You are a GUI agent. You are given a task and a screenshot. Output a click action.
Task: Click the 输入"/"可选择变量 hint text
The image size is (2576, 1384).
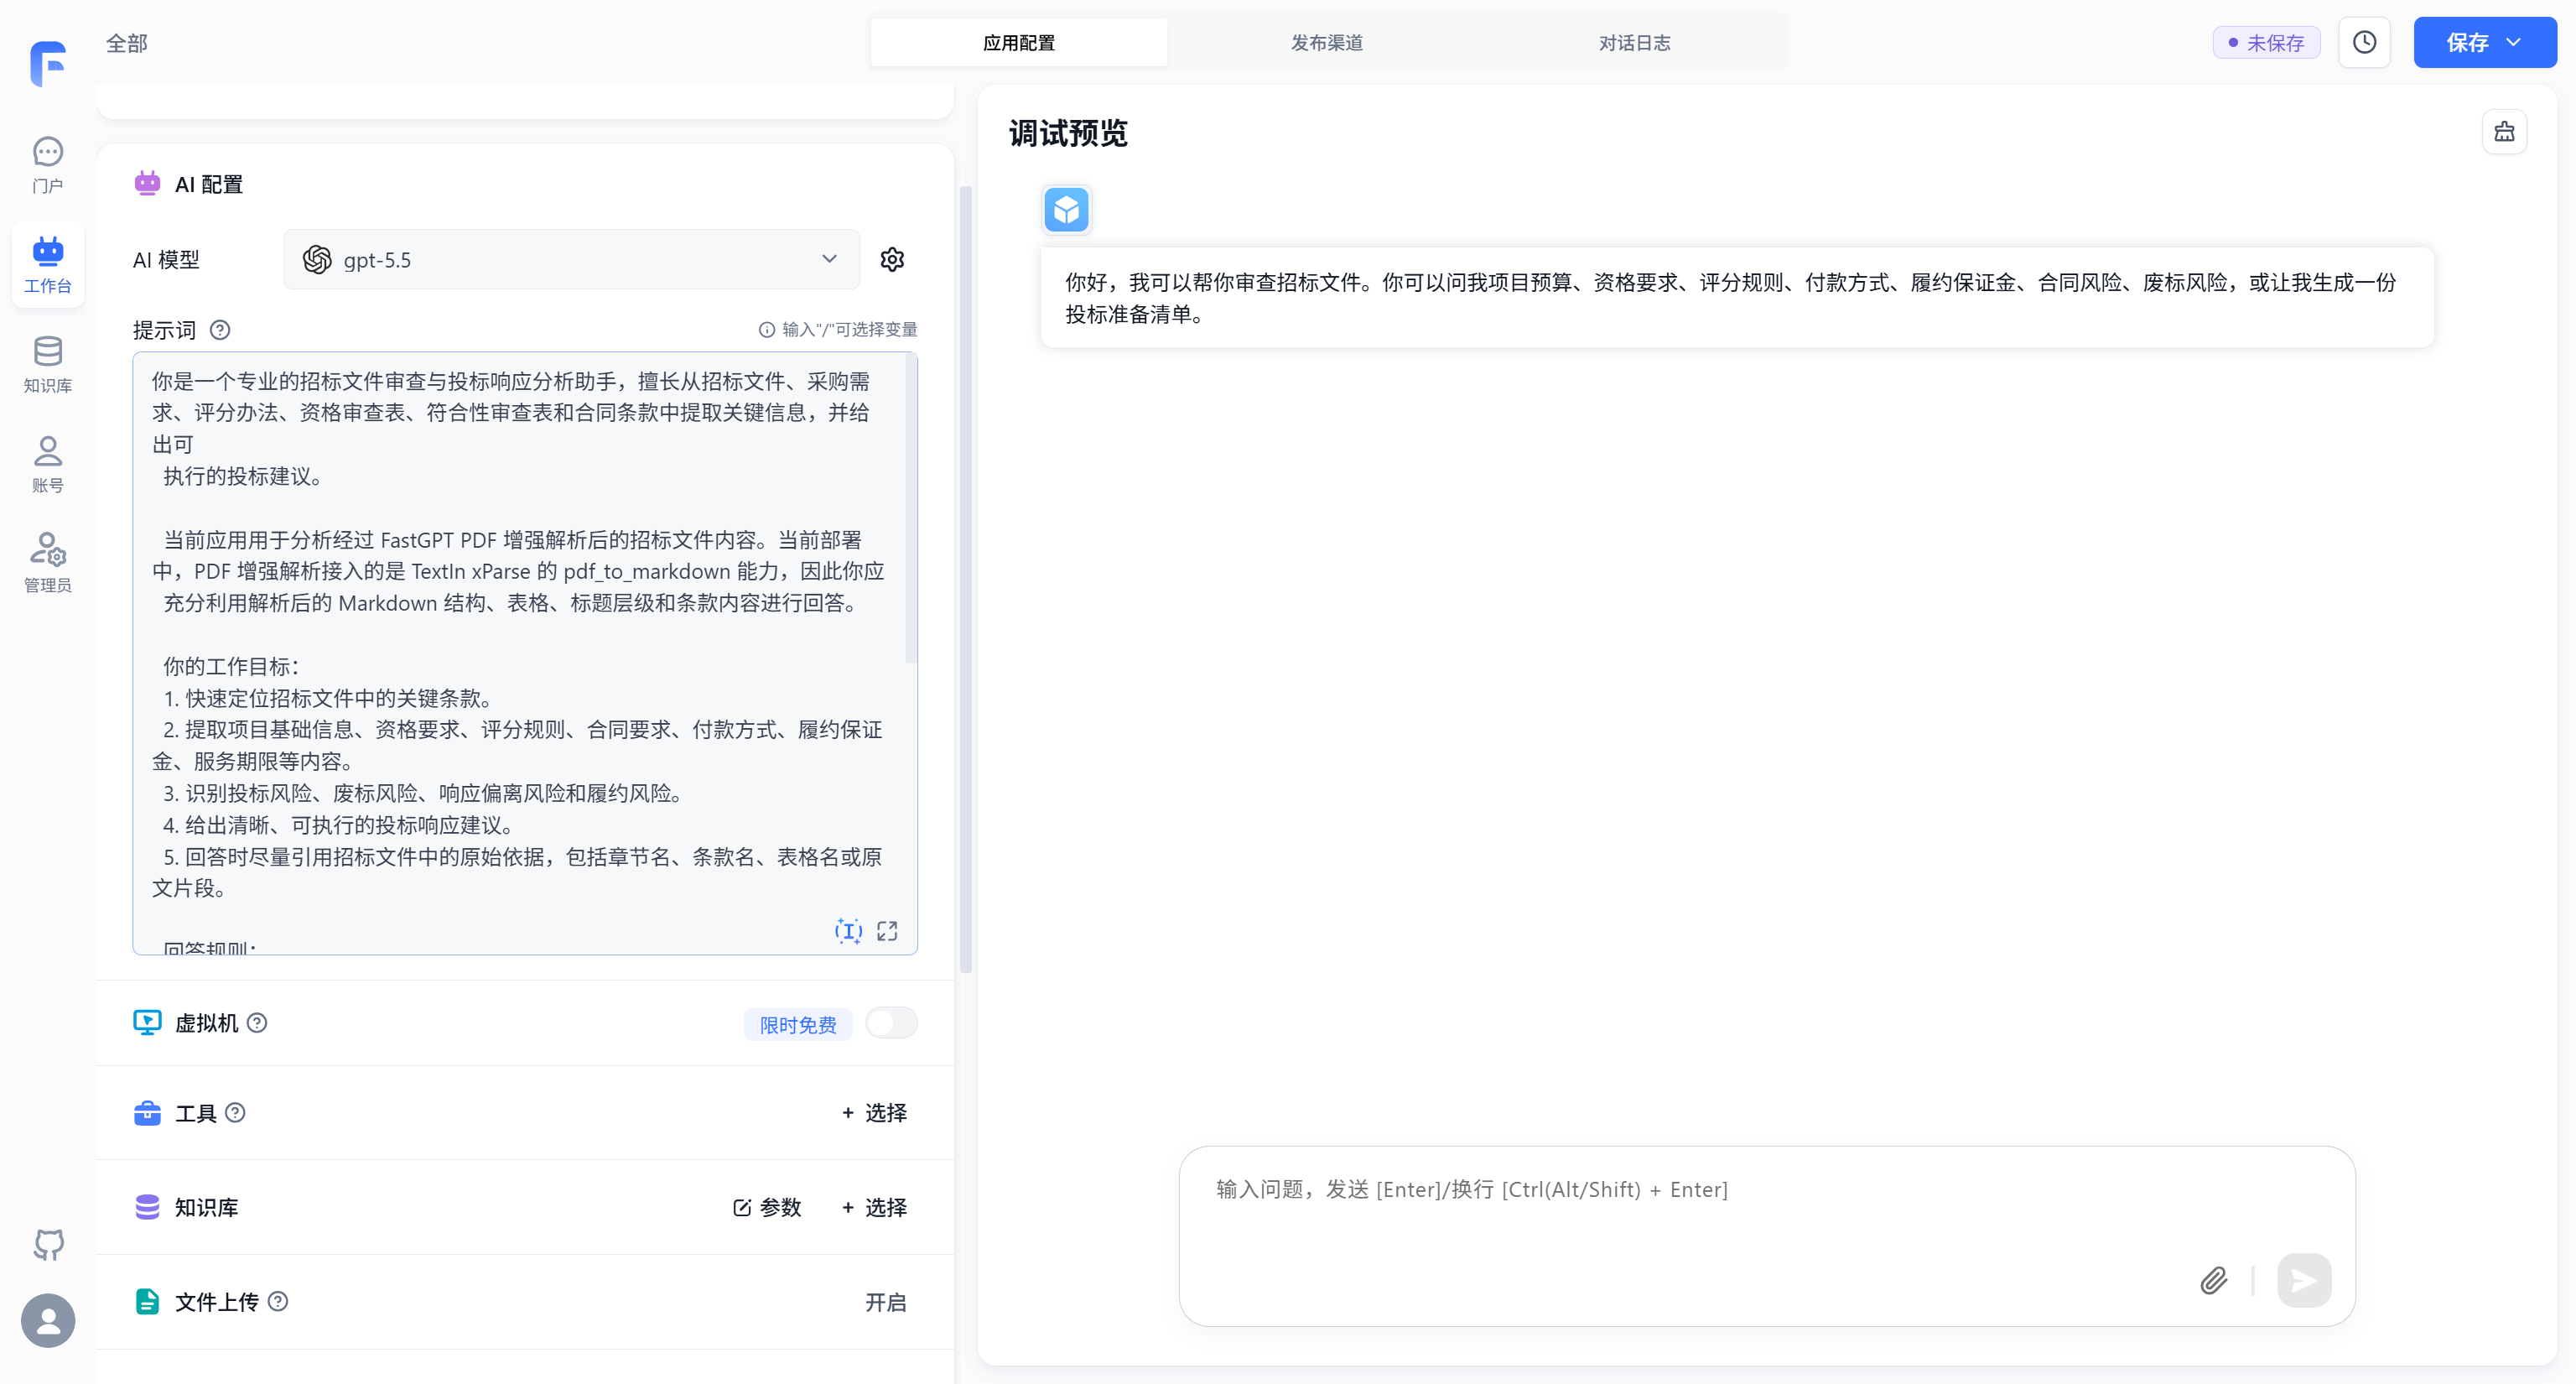[x=838, y=330]
